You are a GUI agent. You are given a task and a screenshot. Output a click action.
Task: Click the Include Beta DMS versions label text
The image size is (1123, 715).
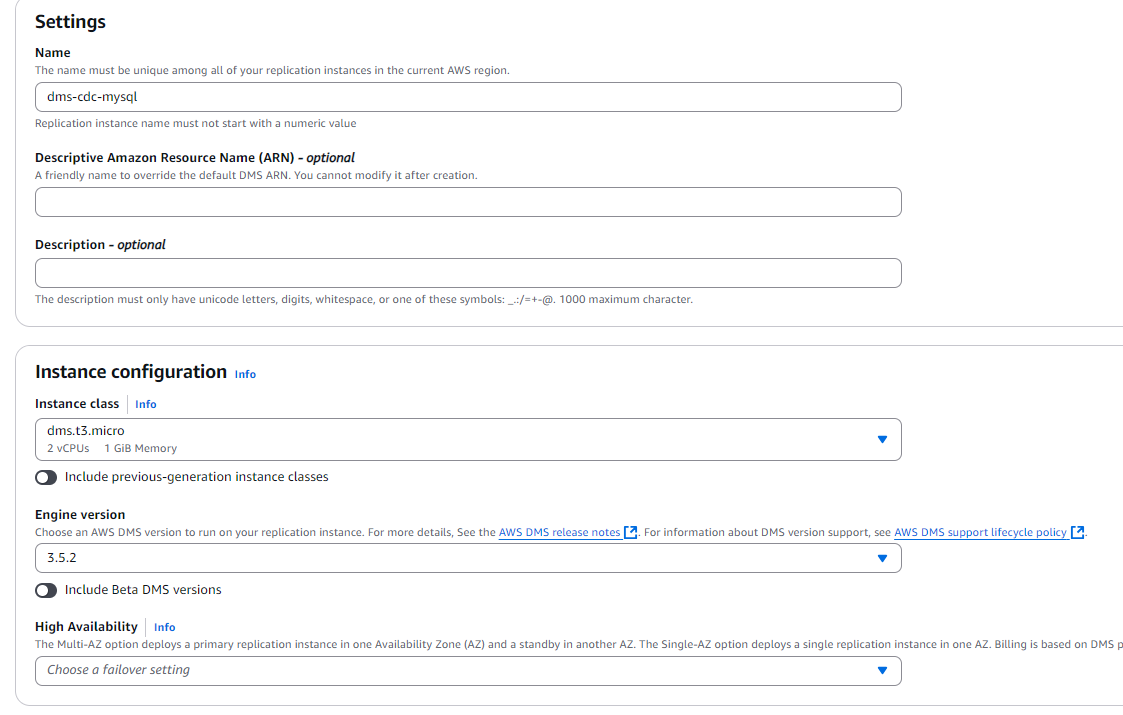tap(143, 590)
